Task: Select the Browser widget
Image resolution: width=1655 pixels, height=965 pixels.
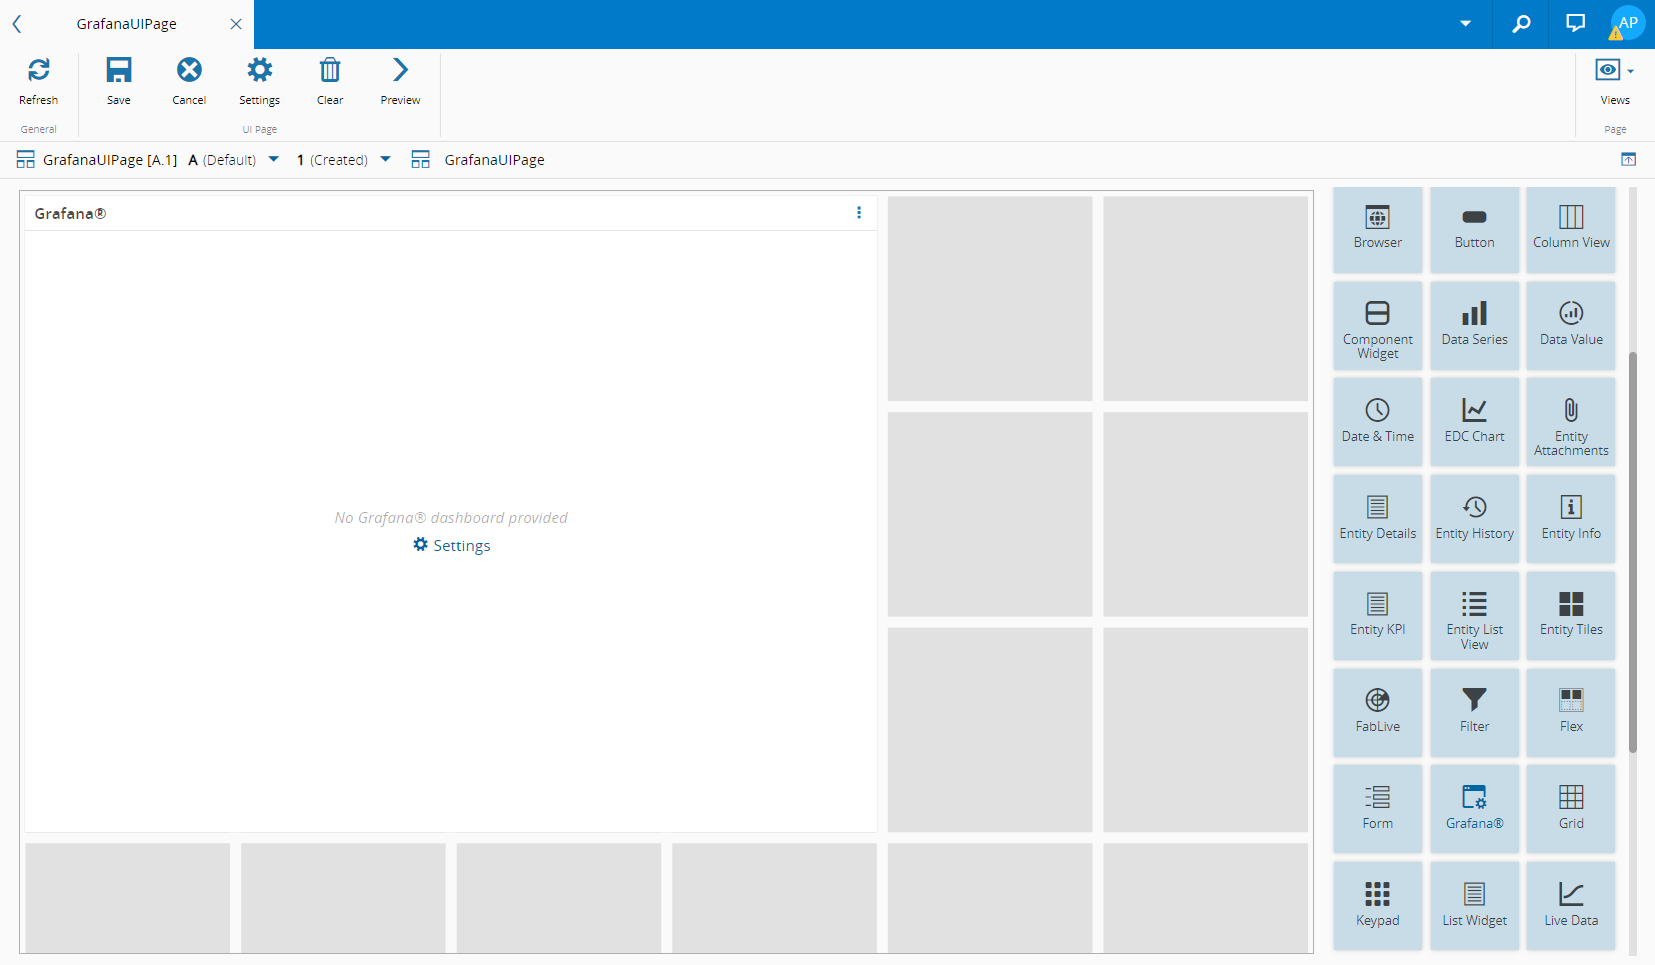Action: point(1377,229)
